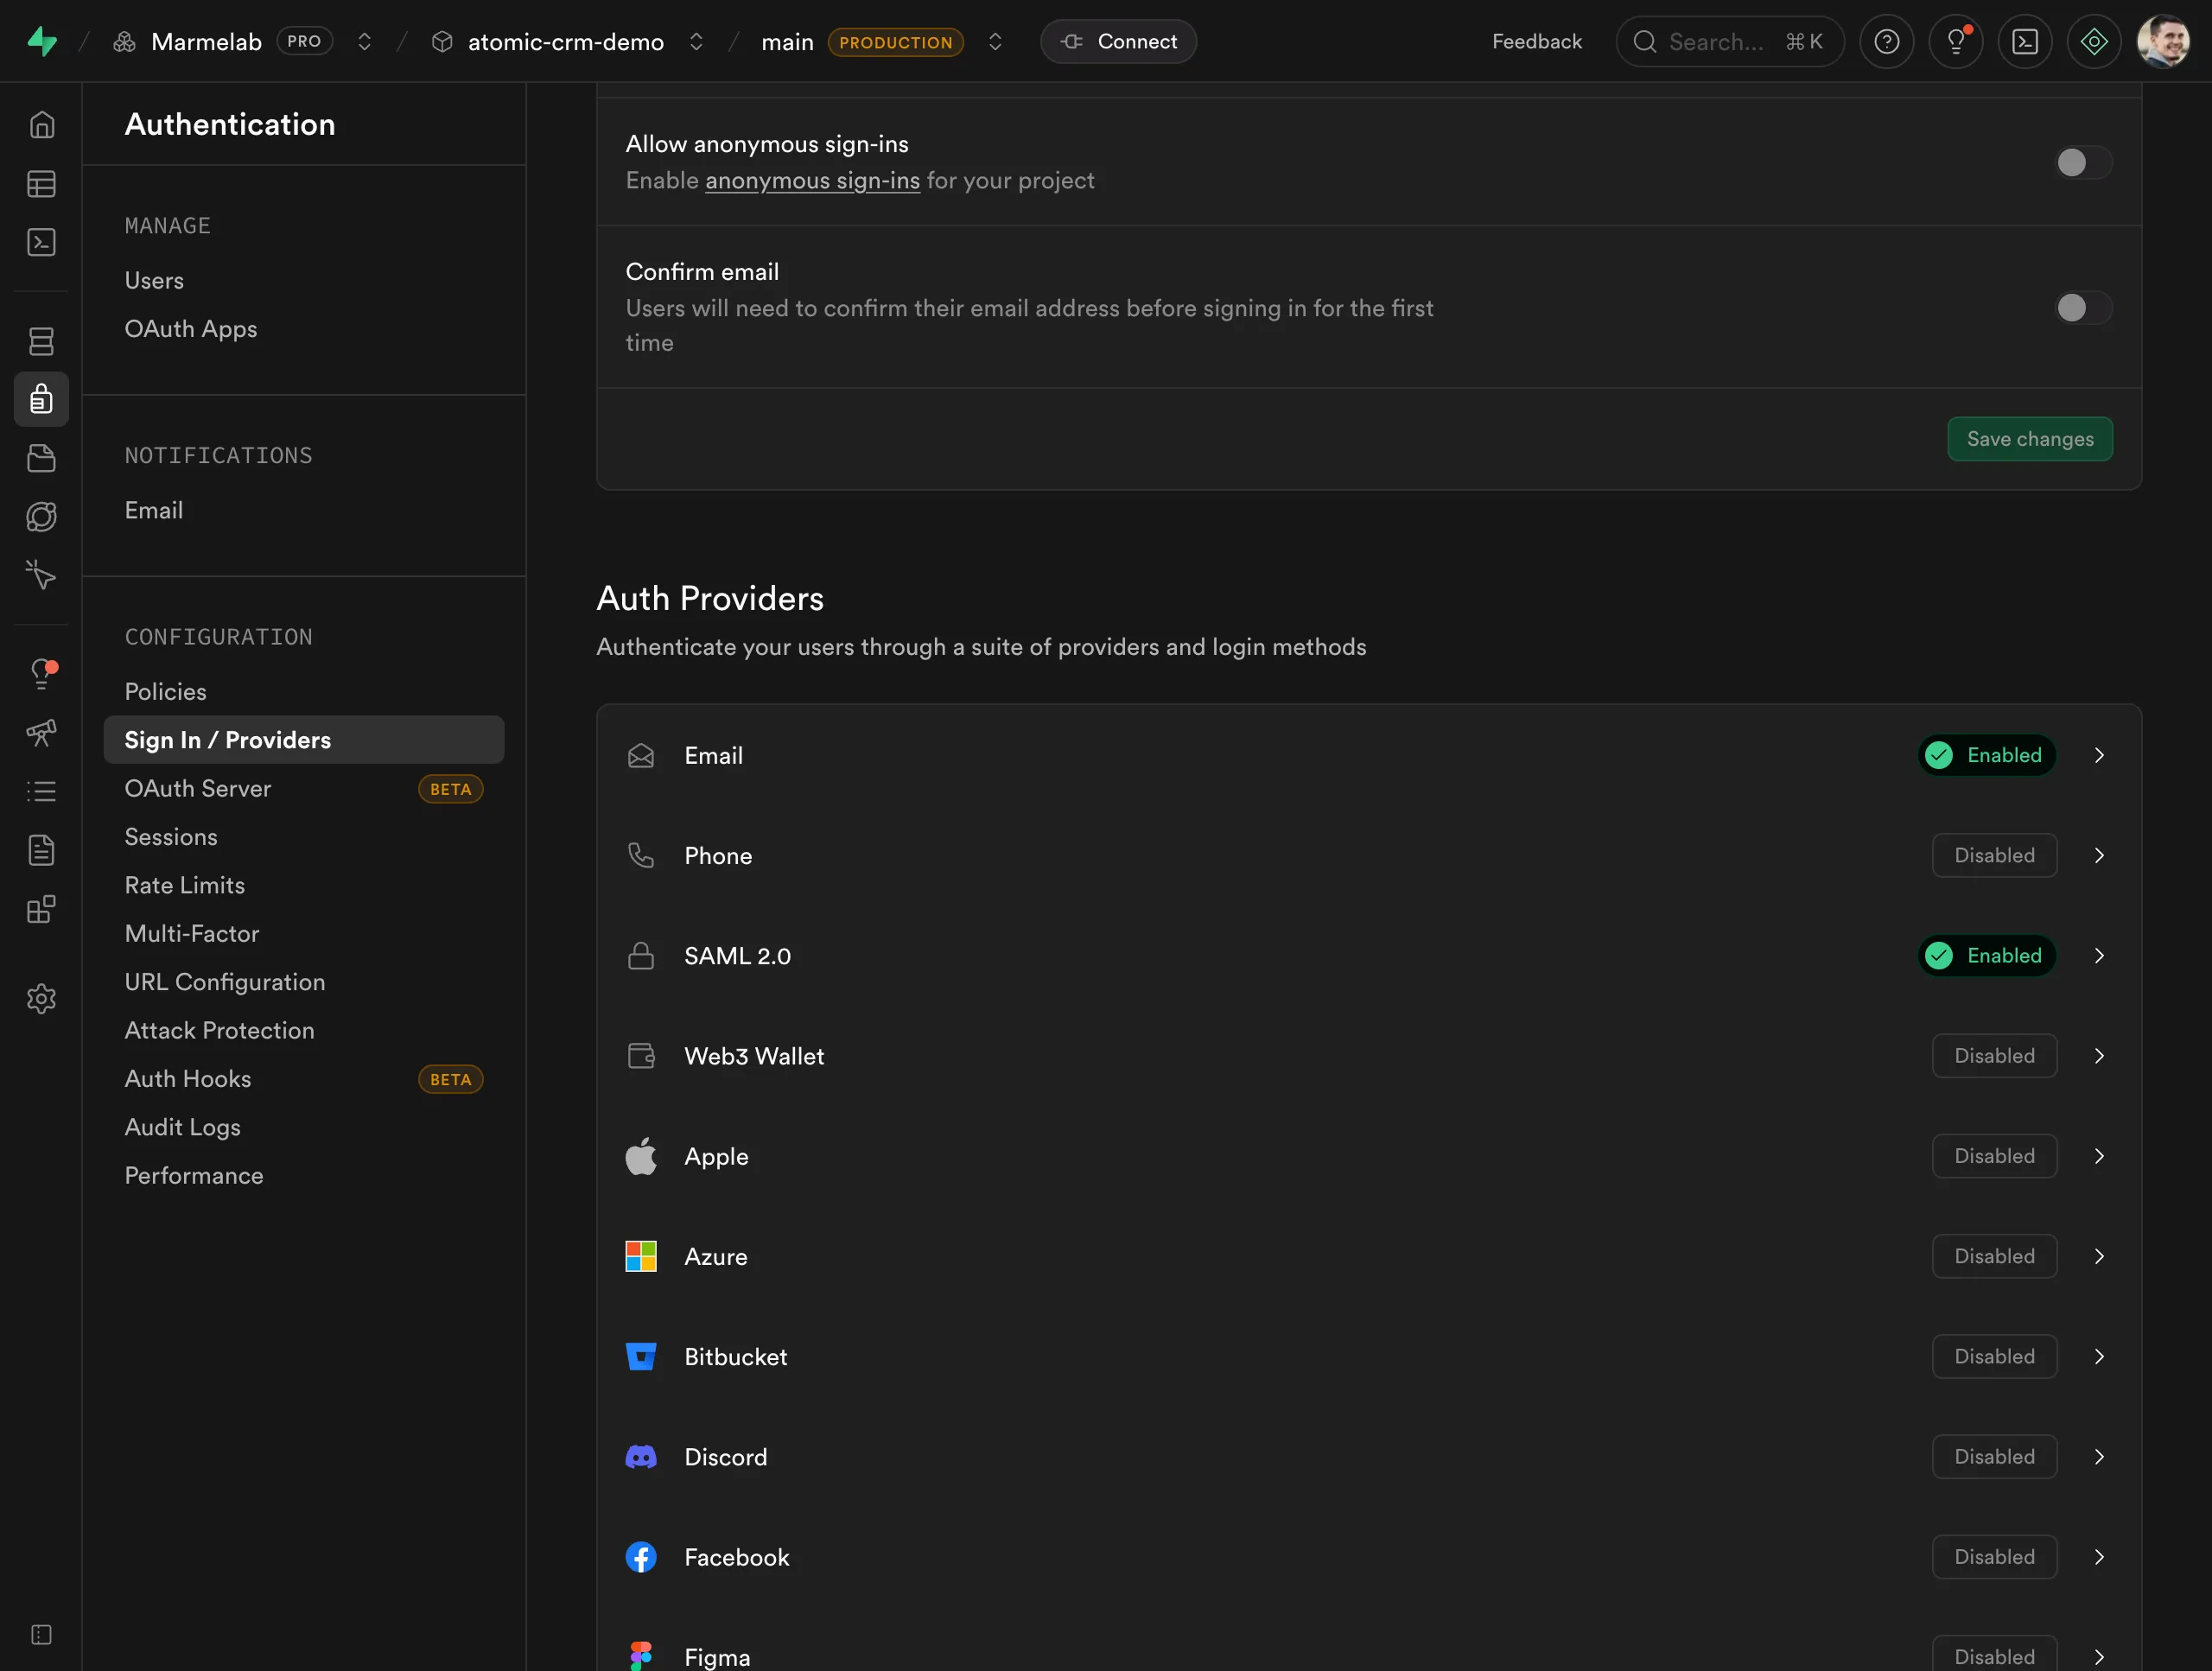The image size is (2212, 1671).
Task: Open organization switcher next to Marmelab
Action: 365,41
